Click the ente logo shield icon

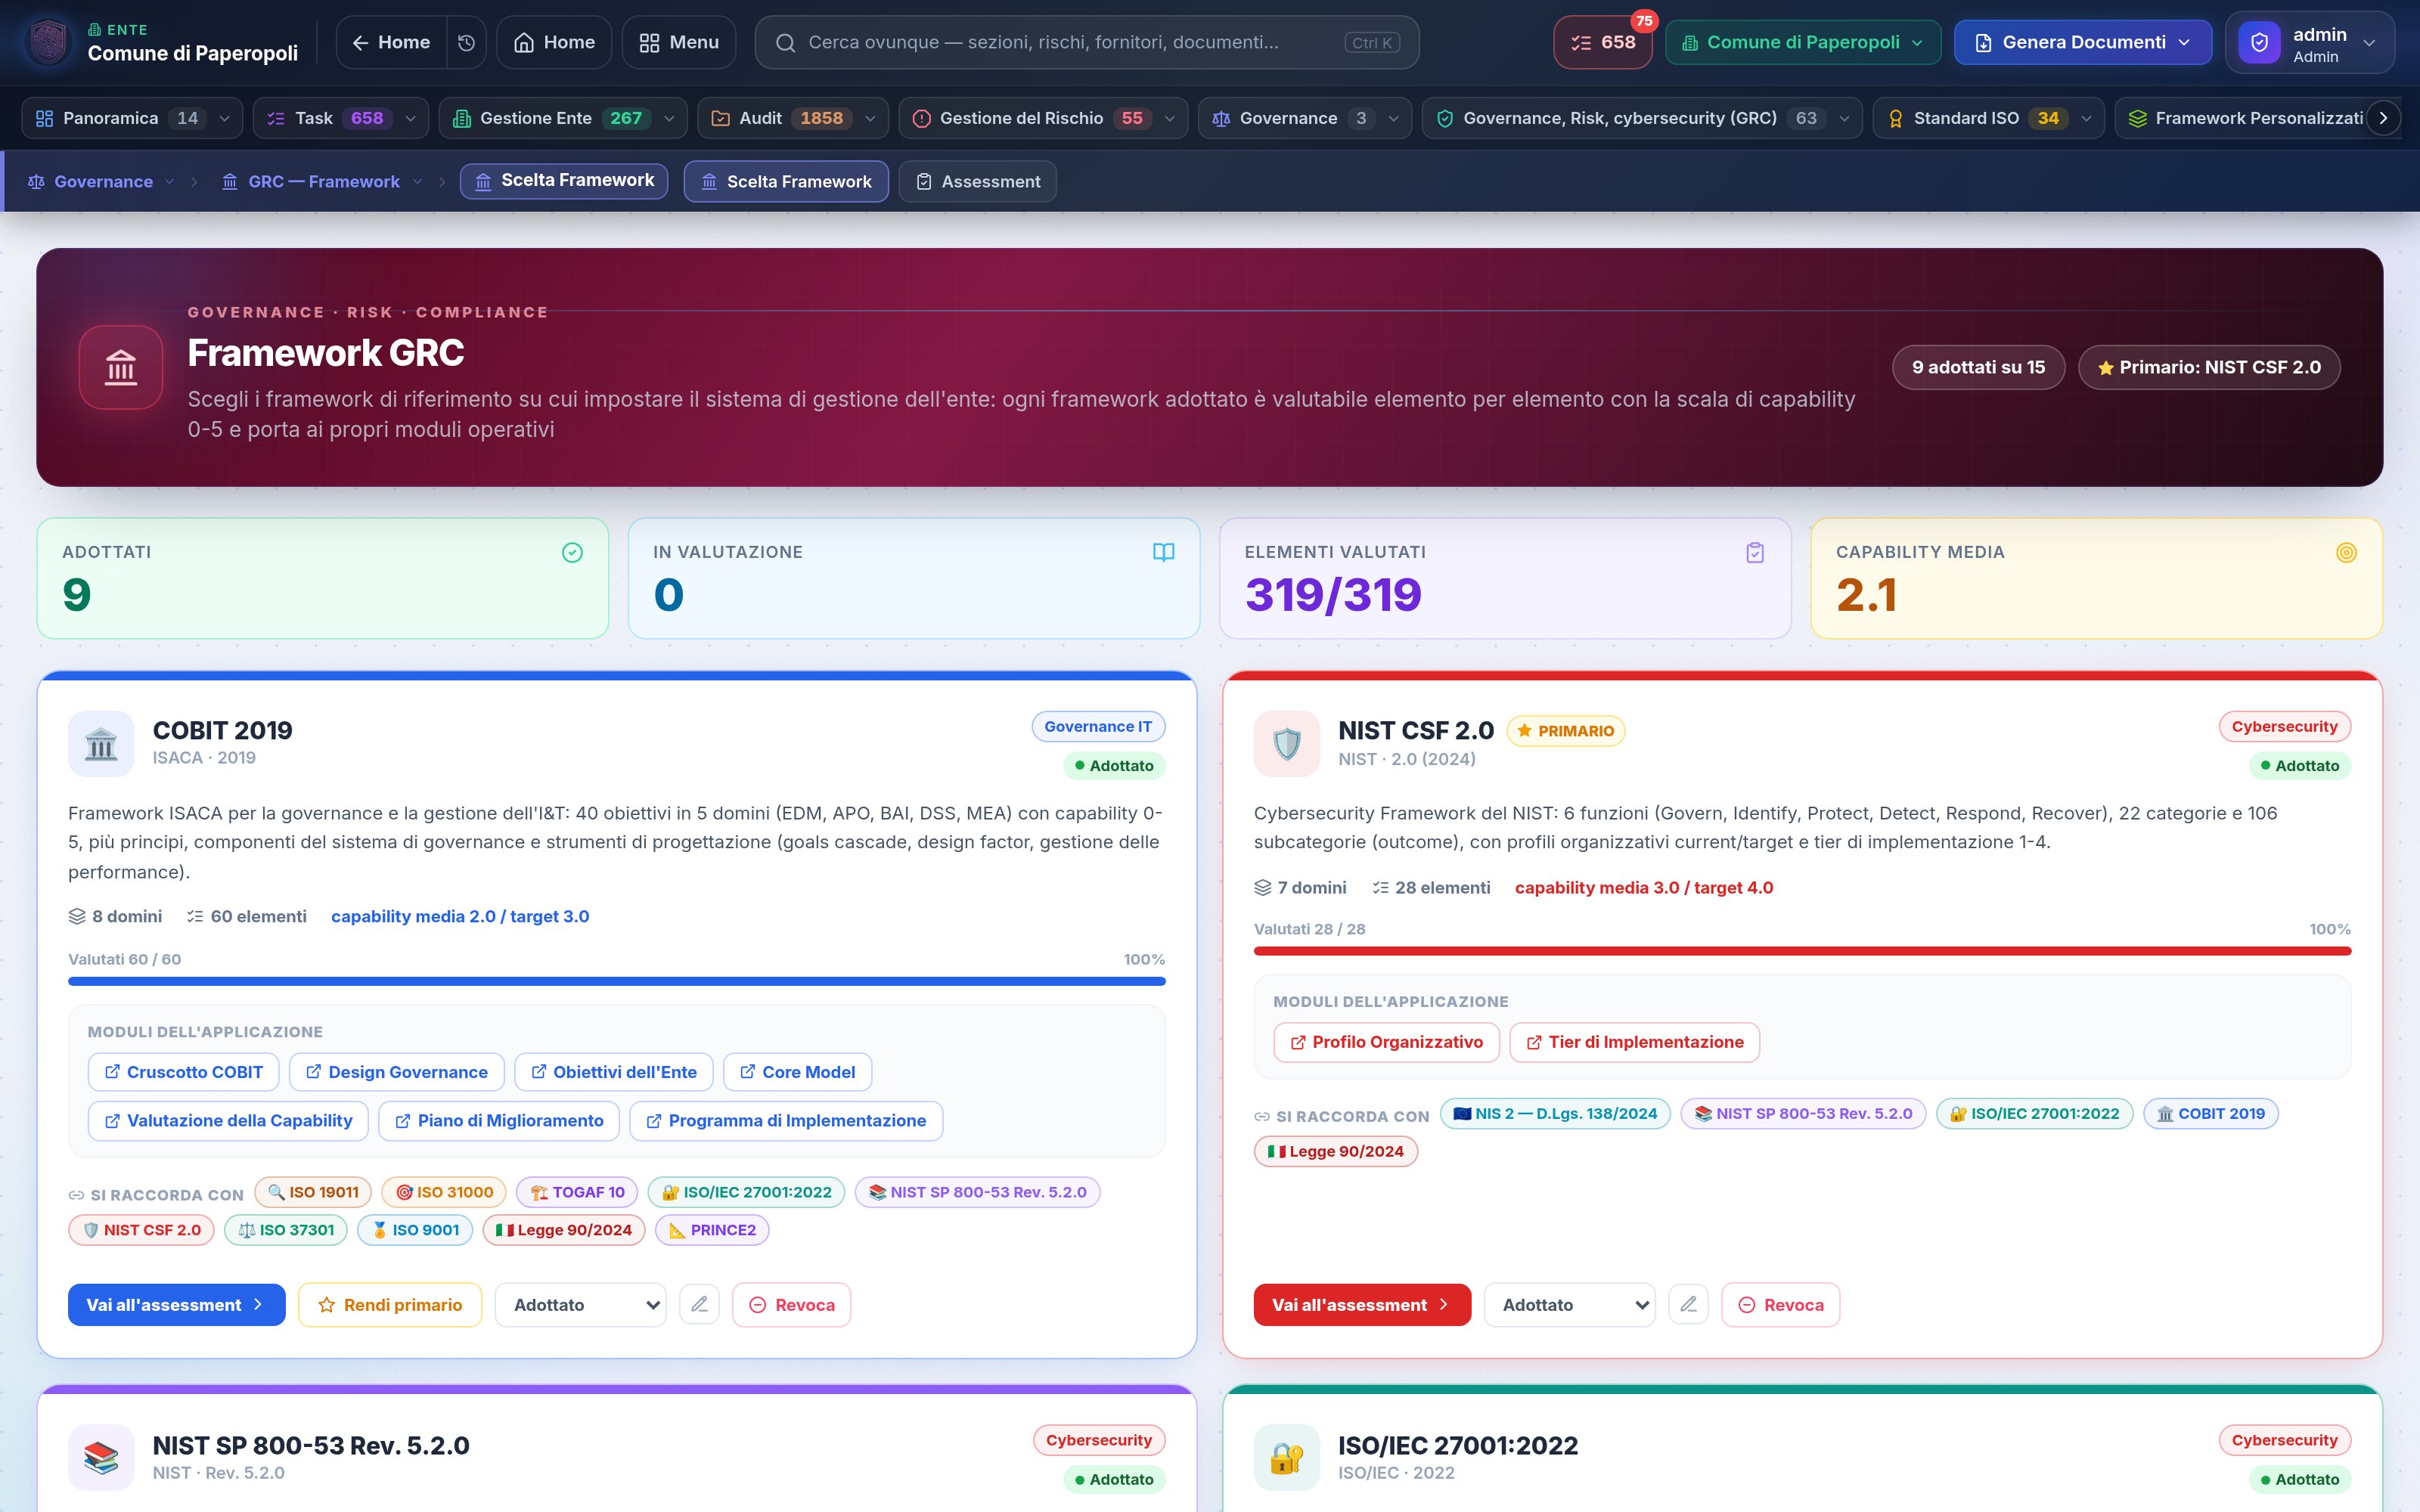click(x=48, y=42)
